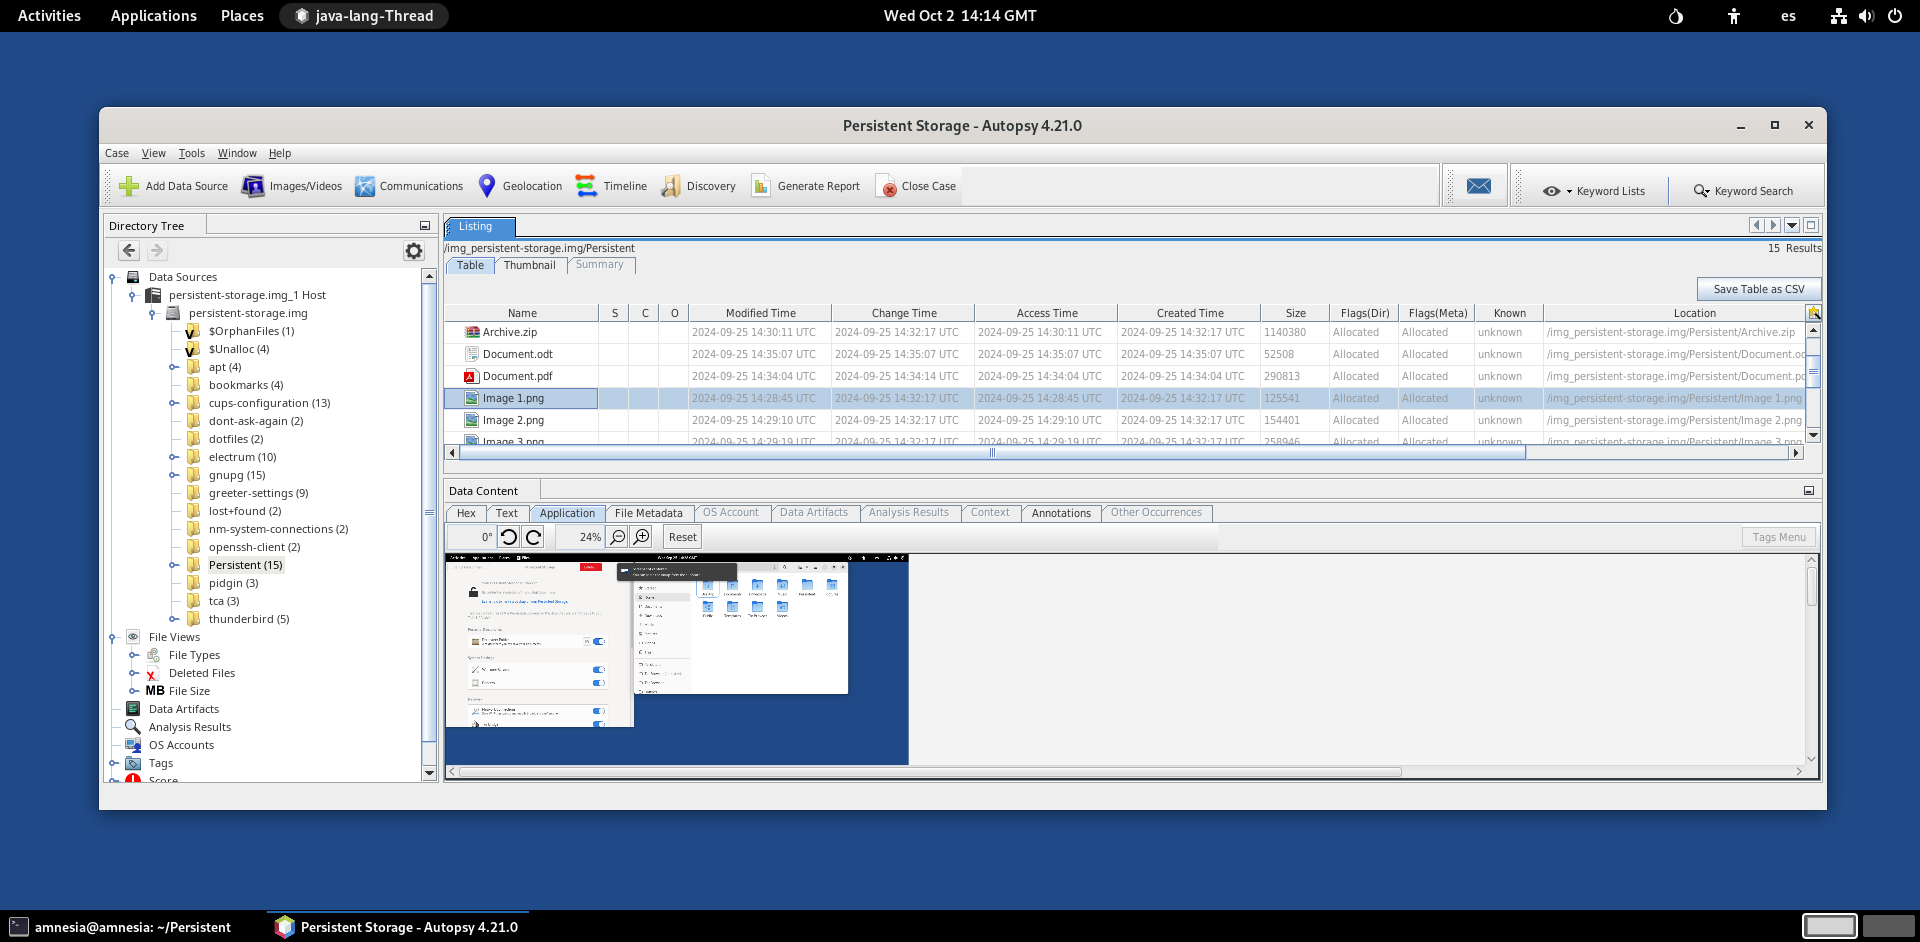This screenshot has width=1920, height=942.
Task: Open the Communications visualization tool
Action: (409, 185)
